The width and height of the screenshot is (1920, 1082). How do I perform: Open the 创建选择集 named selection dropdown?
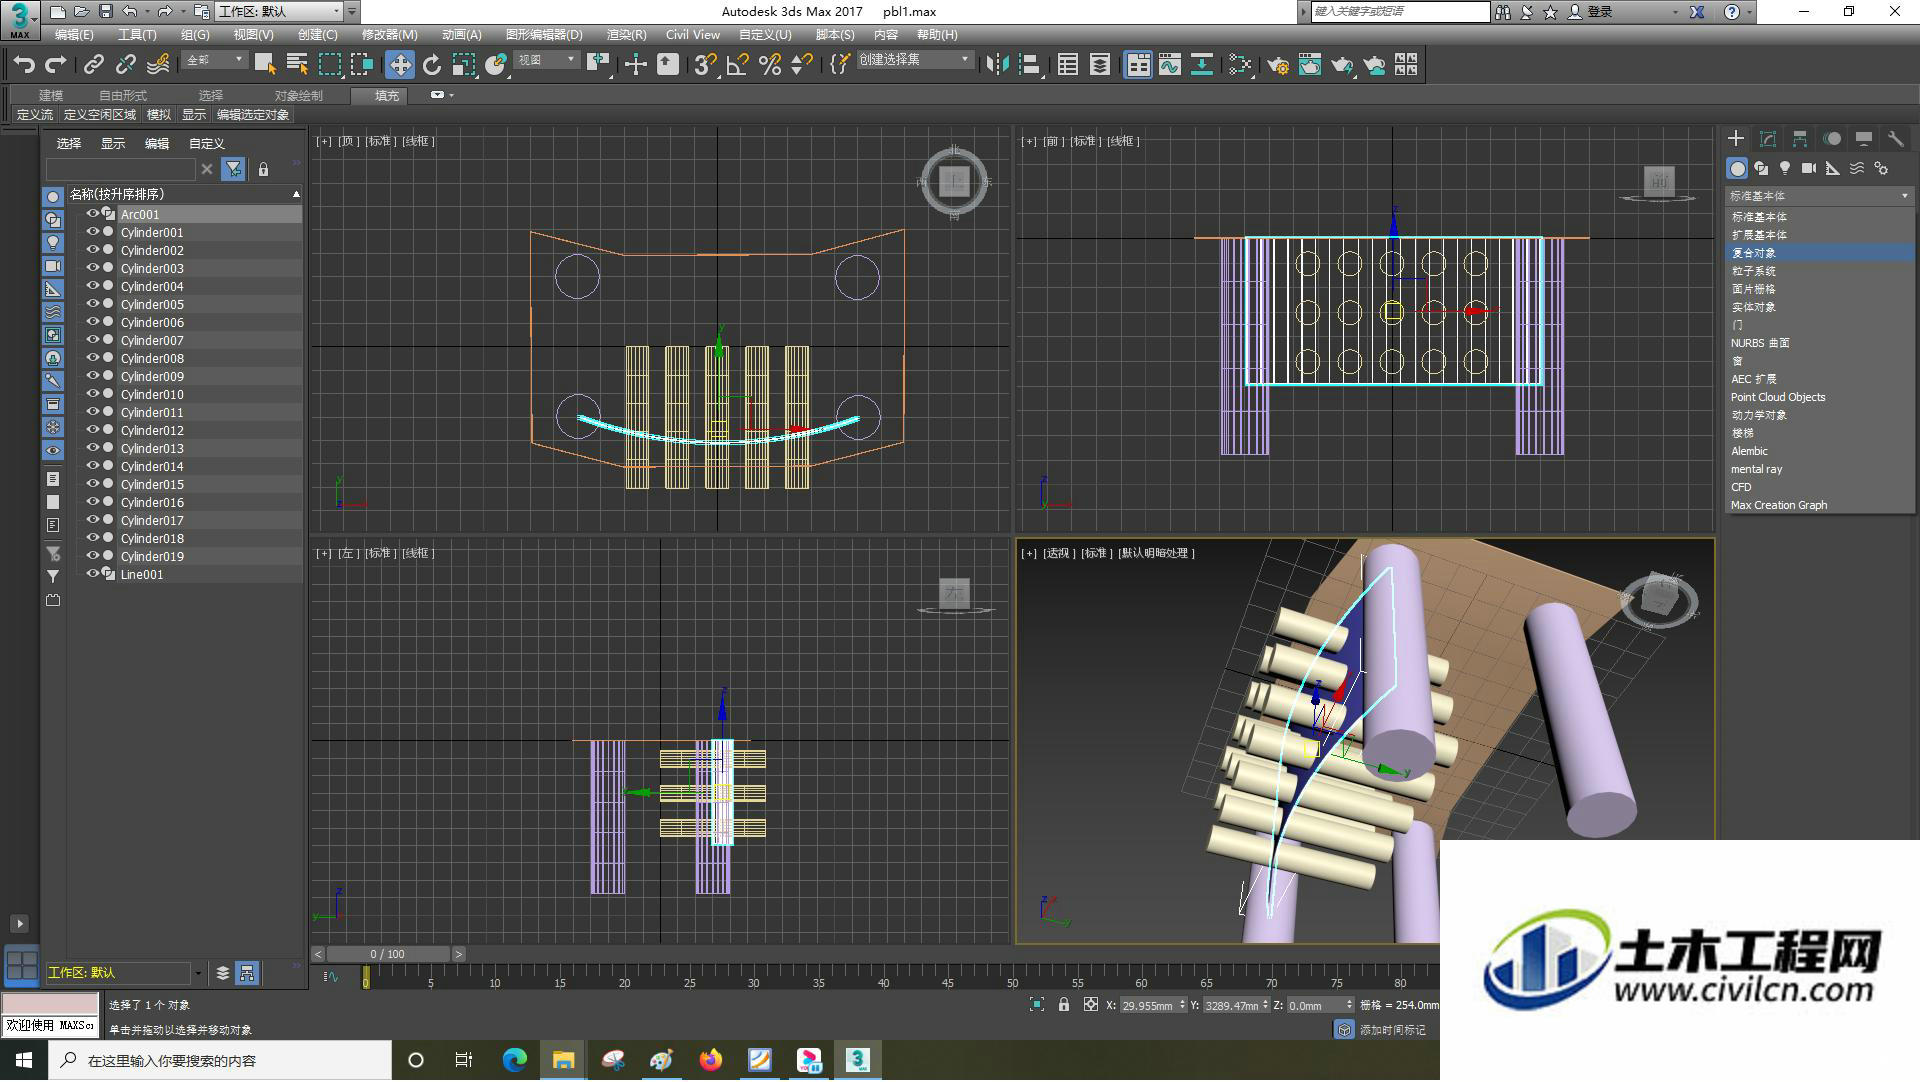[914, 60]
